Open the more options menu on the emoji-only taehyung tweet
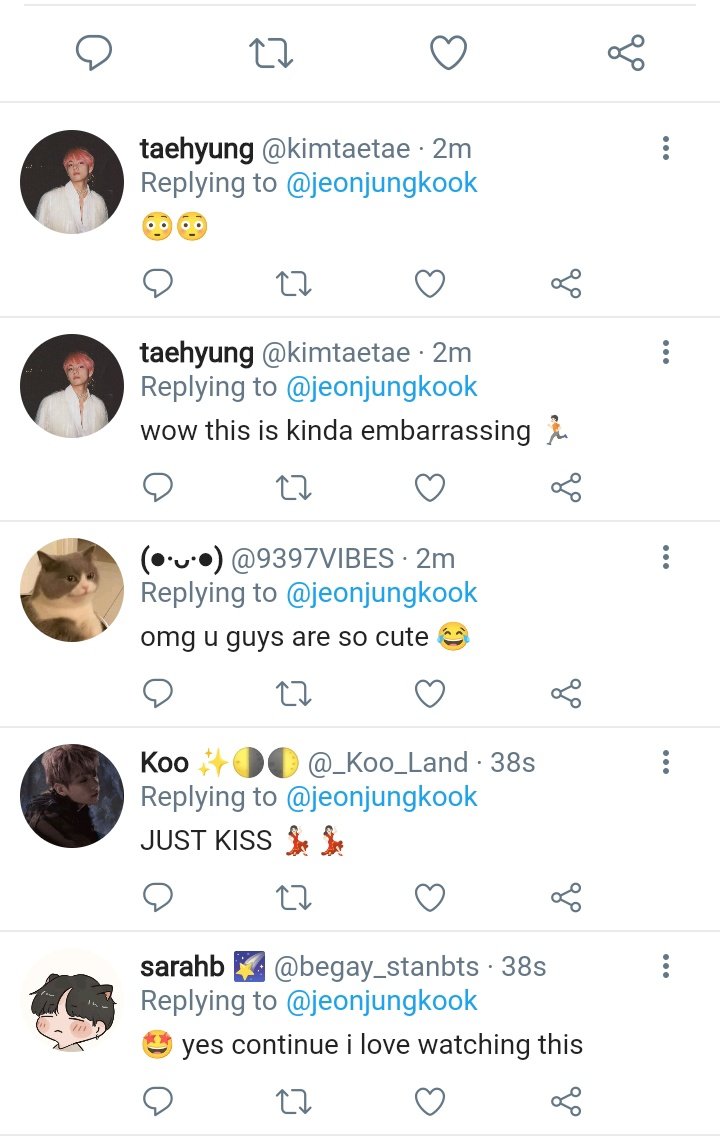Viewport: 720px width, 1139px height. (666, 148)
